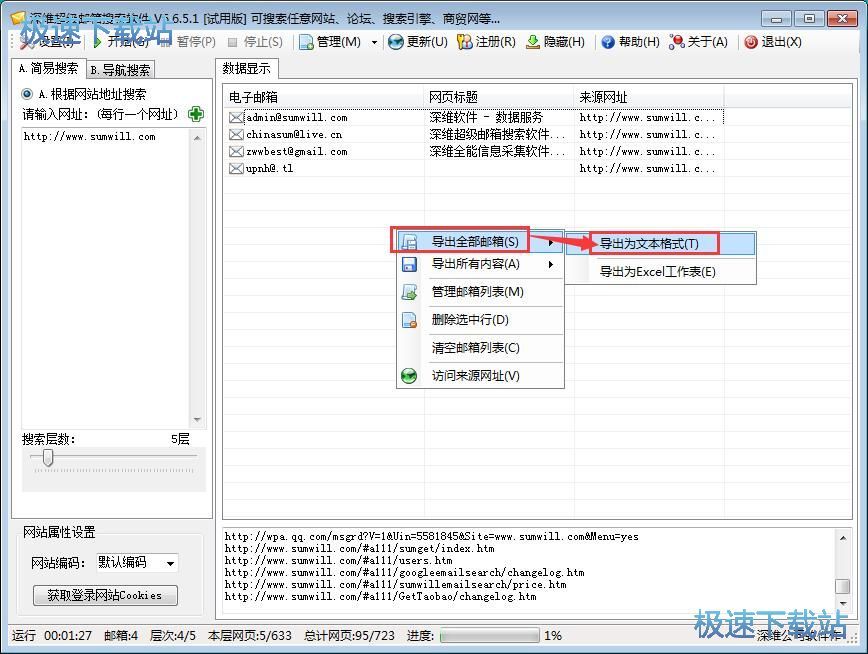This screenshot has height=654, width=868.
Task: Click the 网页标题 column header
Action: 499,97
